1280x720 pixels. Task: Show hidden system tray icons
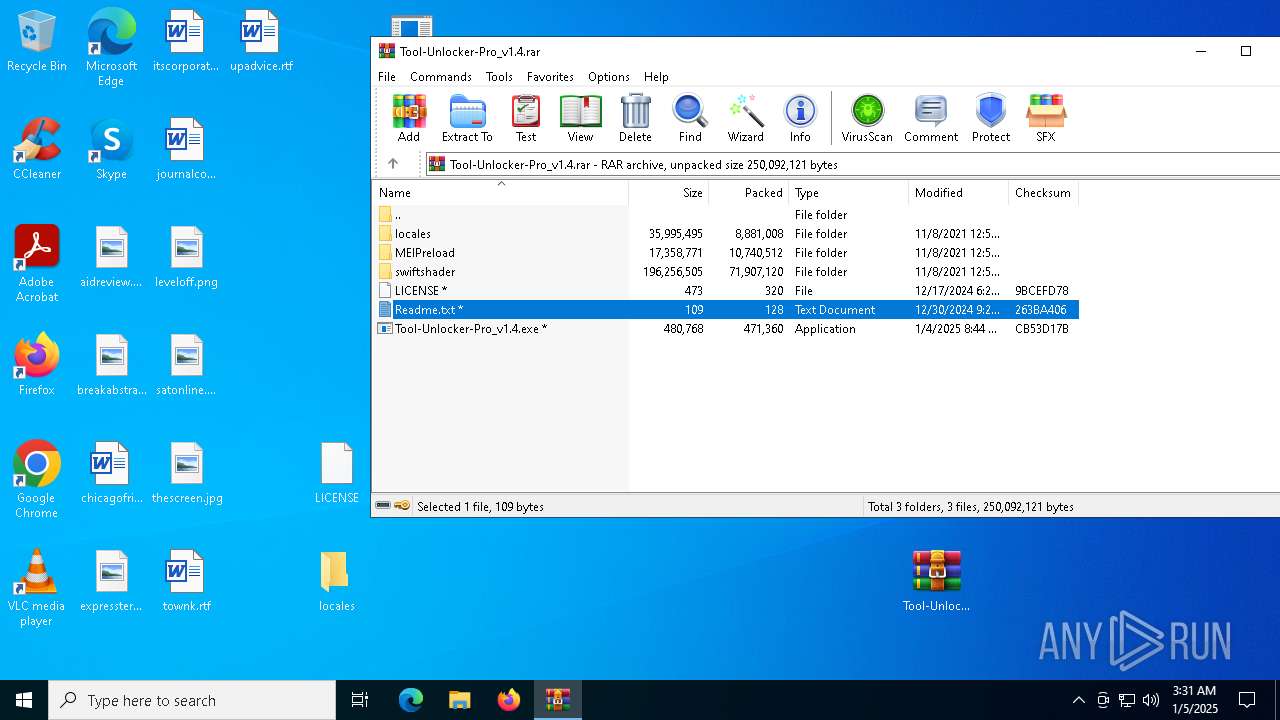point(1078,700)
